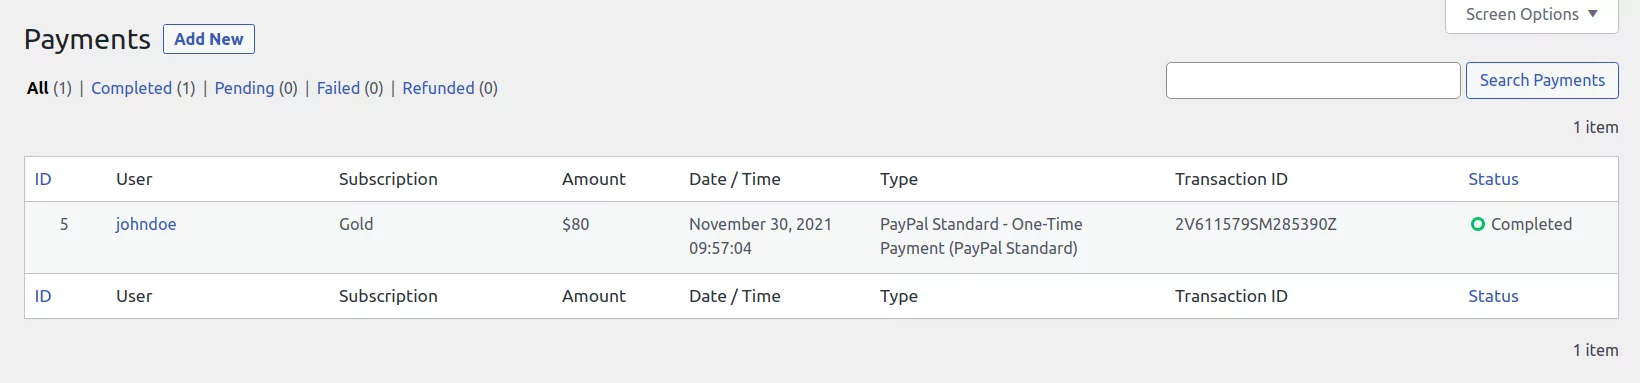Expand the Screen Options dropdown

point(1531,15)
